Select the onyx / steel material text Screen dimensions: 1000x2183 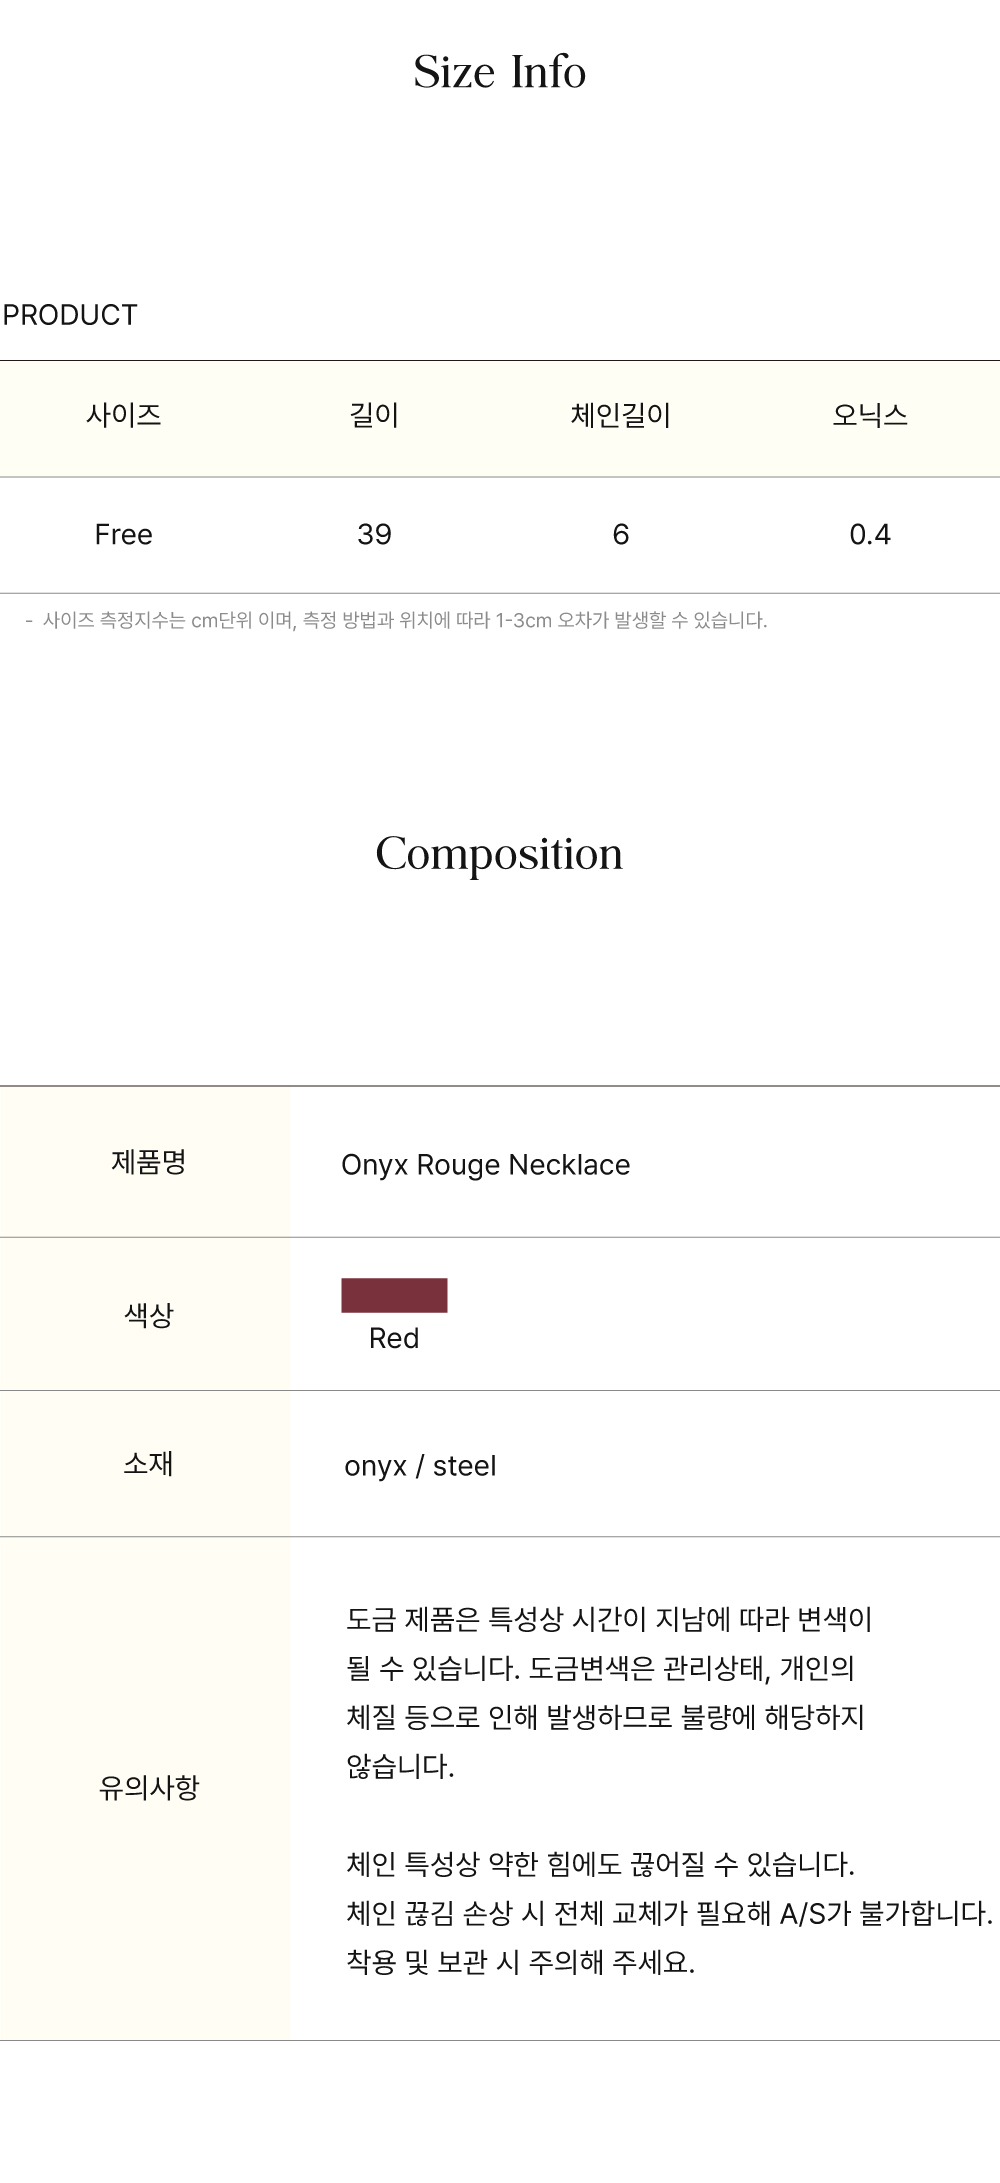click(420, 1466)
